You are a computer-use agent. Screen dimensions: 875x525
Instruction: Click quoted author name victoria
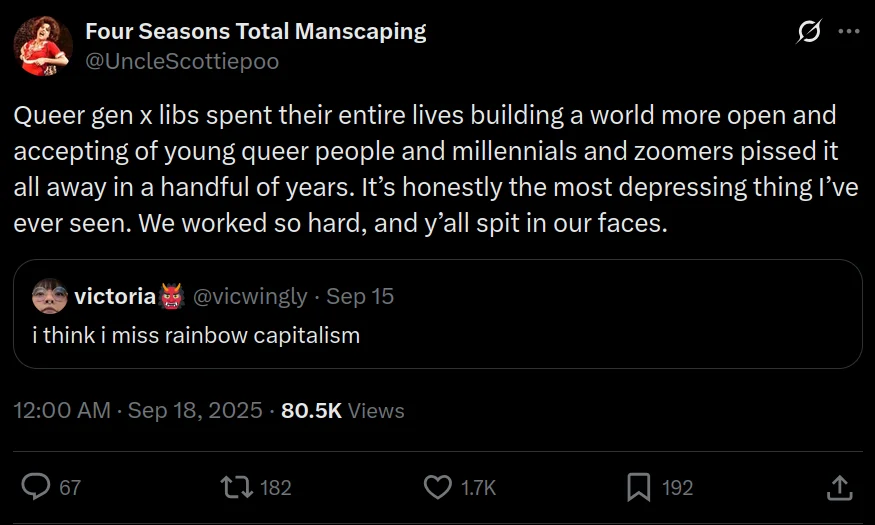point(115,296)
